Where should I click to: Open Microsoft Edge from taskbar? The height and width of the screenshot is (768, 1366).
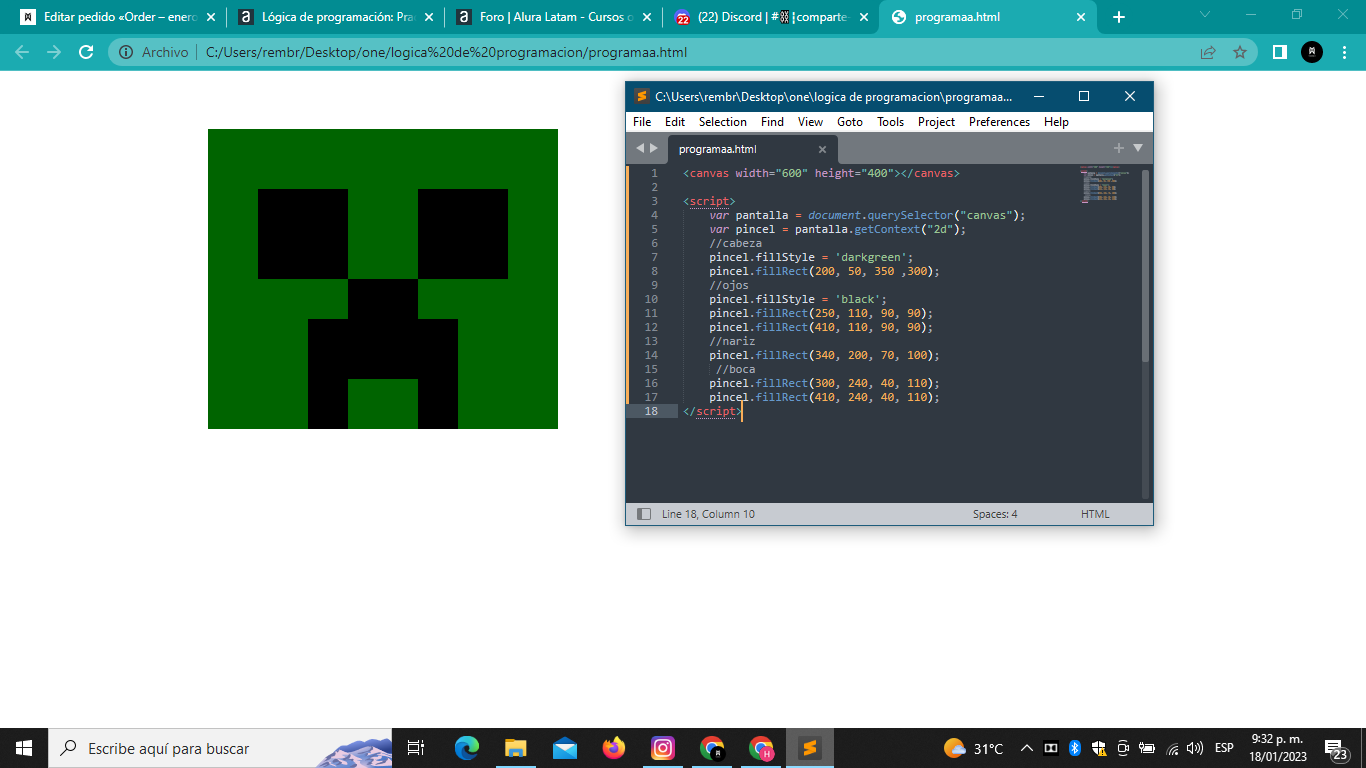click(x=466, y=748)
